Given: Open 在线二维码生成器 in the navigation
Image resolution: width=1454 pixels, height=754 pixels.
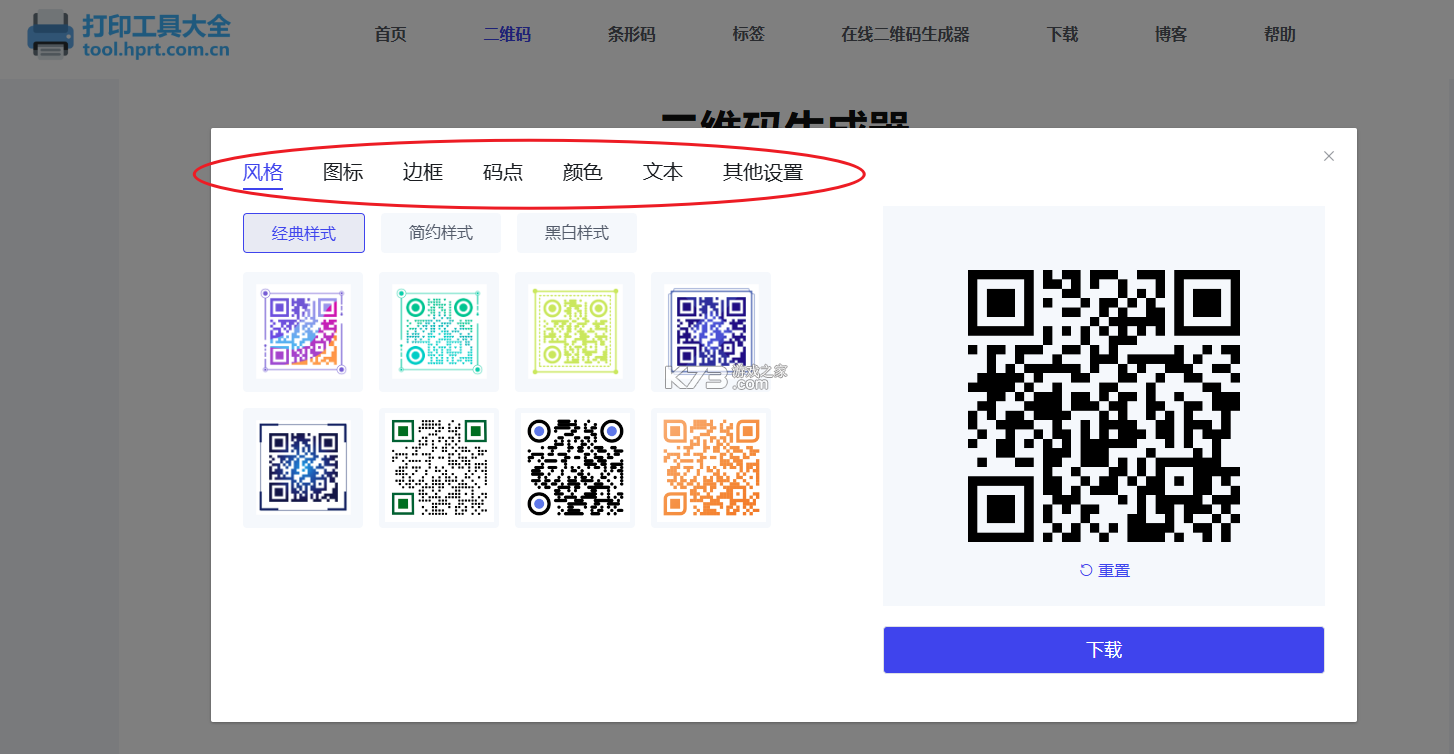Looking at the screenshot, I should (x=906, y=34).
